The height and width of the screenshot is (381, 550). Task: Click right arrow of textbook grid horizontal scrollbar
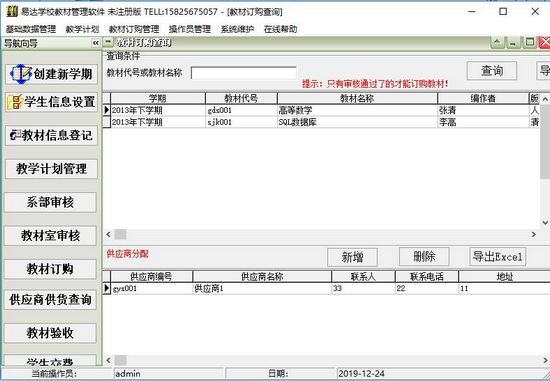(x=534, y=234)
